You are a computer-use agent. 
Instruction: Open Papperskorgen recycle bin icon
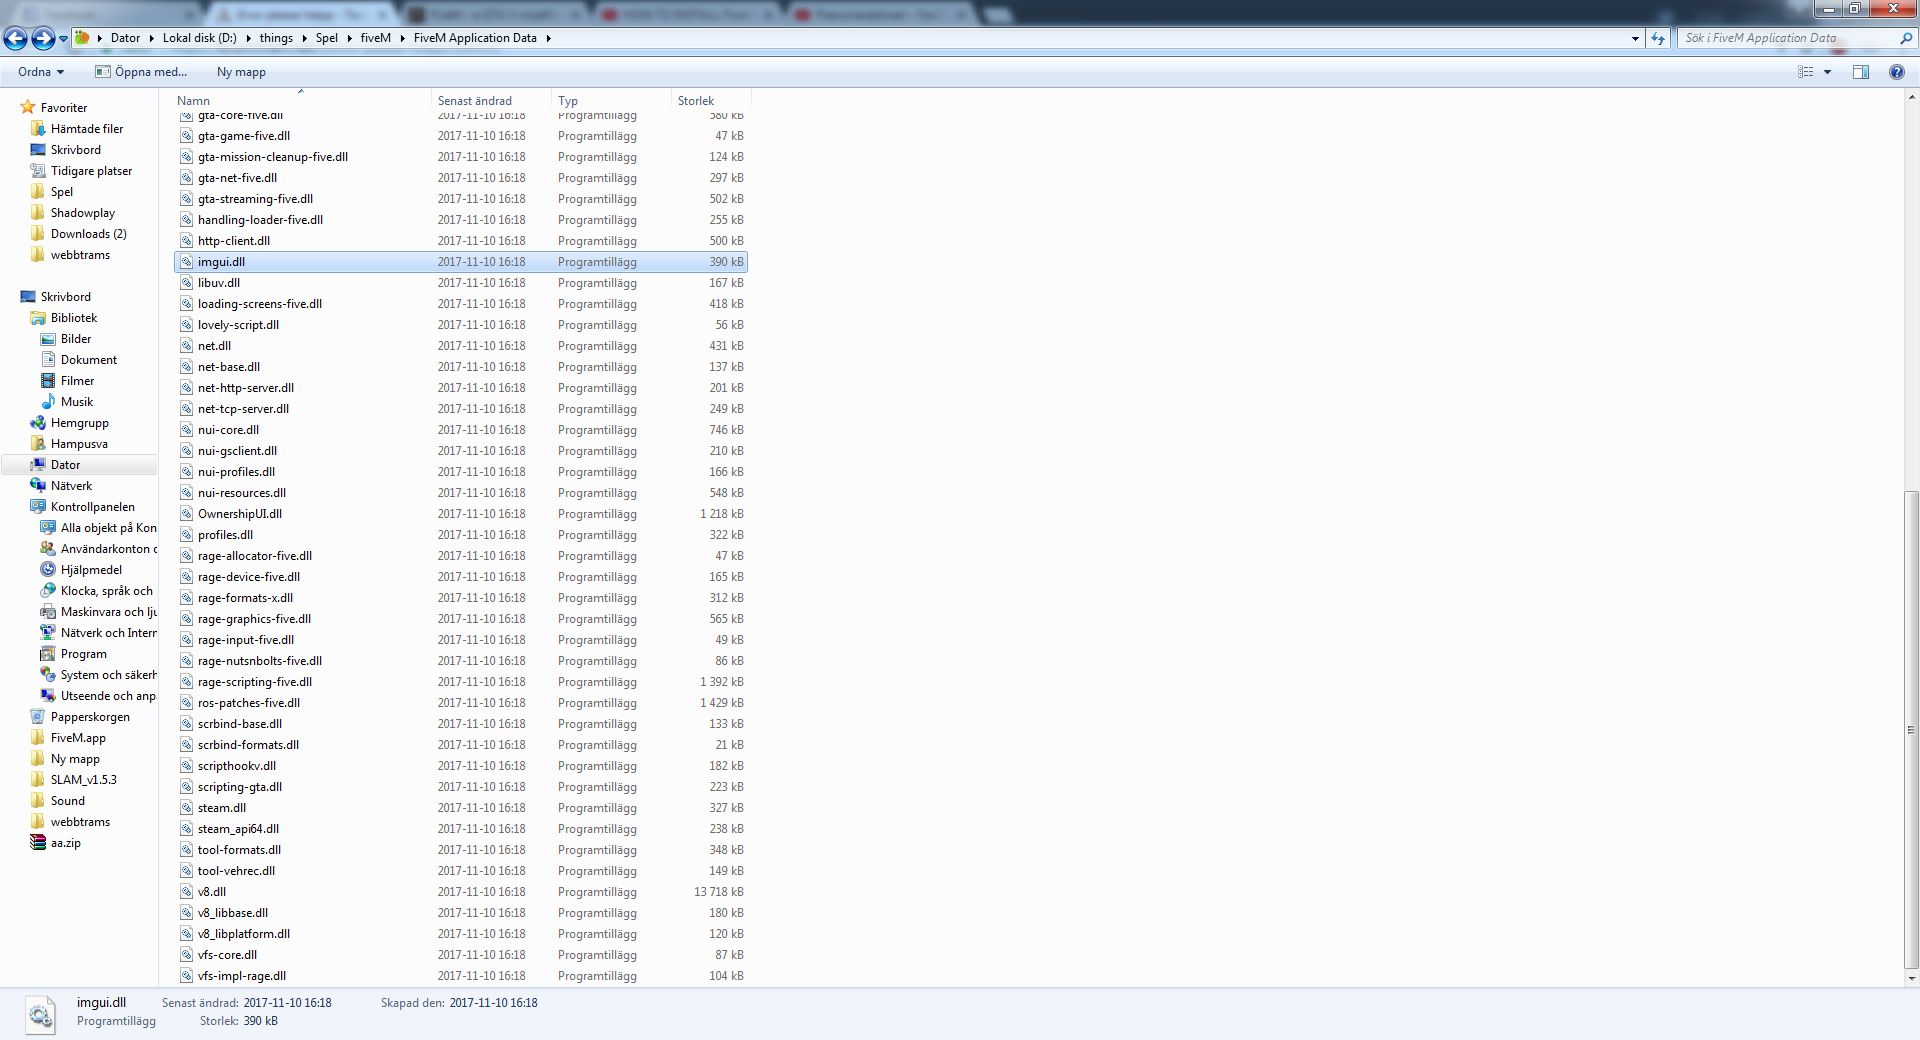(38, 717)
